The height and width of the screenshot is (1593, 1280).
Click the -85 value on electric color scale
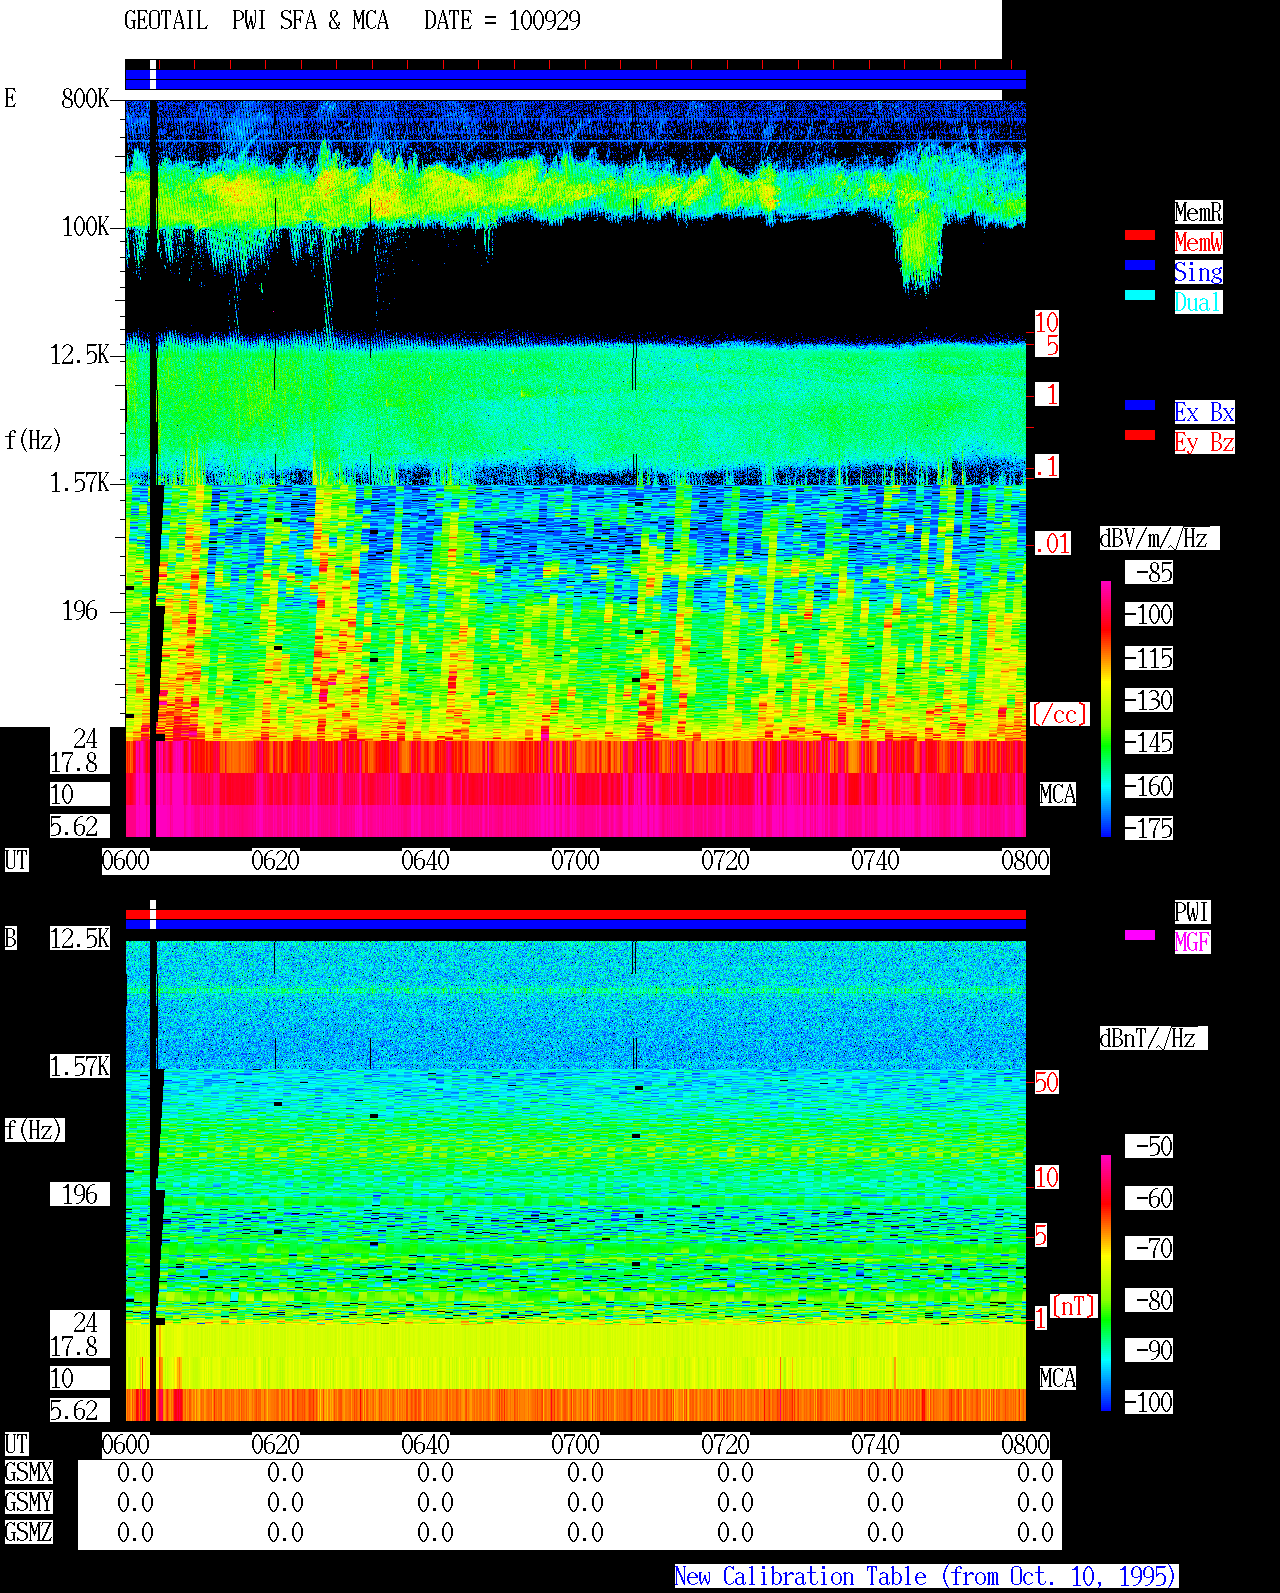1150,572
